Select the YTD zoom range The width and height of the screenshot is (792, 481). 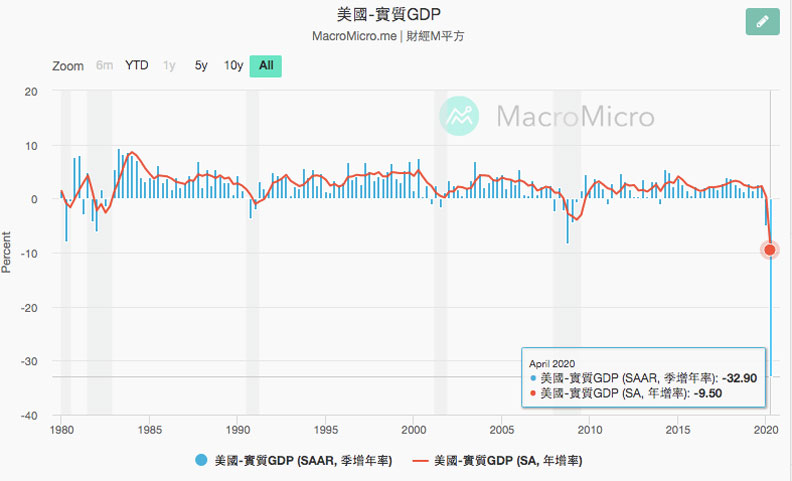pyautogui.click(x=136, y=66)
